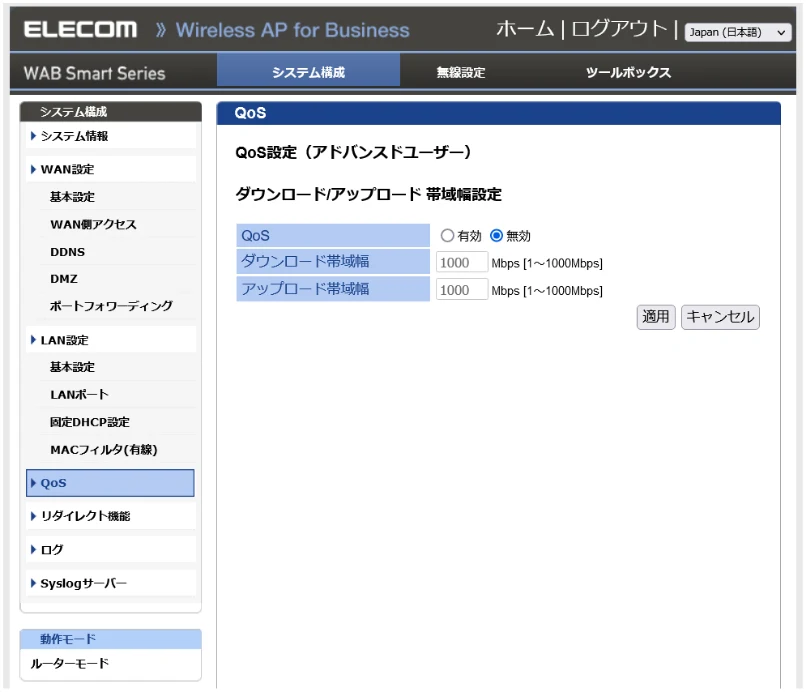Open ポートフォワーディング settings
The height and width of the screenshot is (692, 806).
tap(111, 306)
